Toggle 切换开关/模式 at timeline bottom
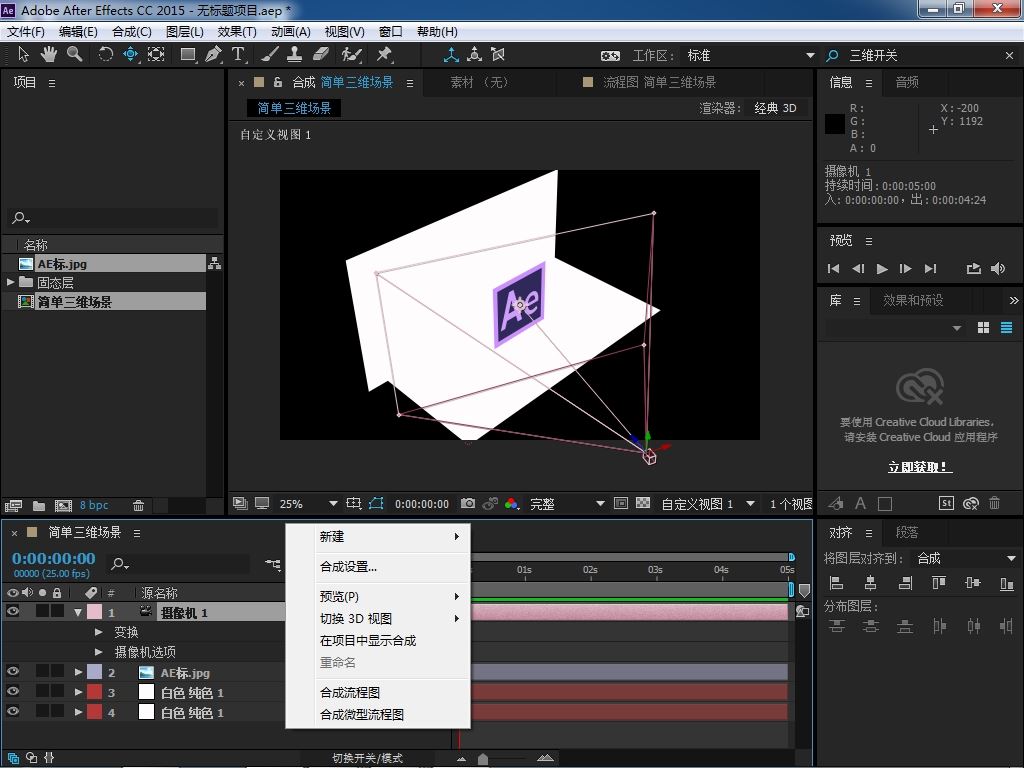The image size is (1024, 768). pos(368,758)
